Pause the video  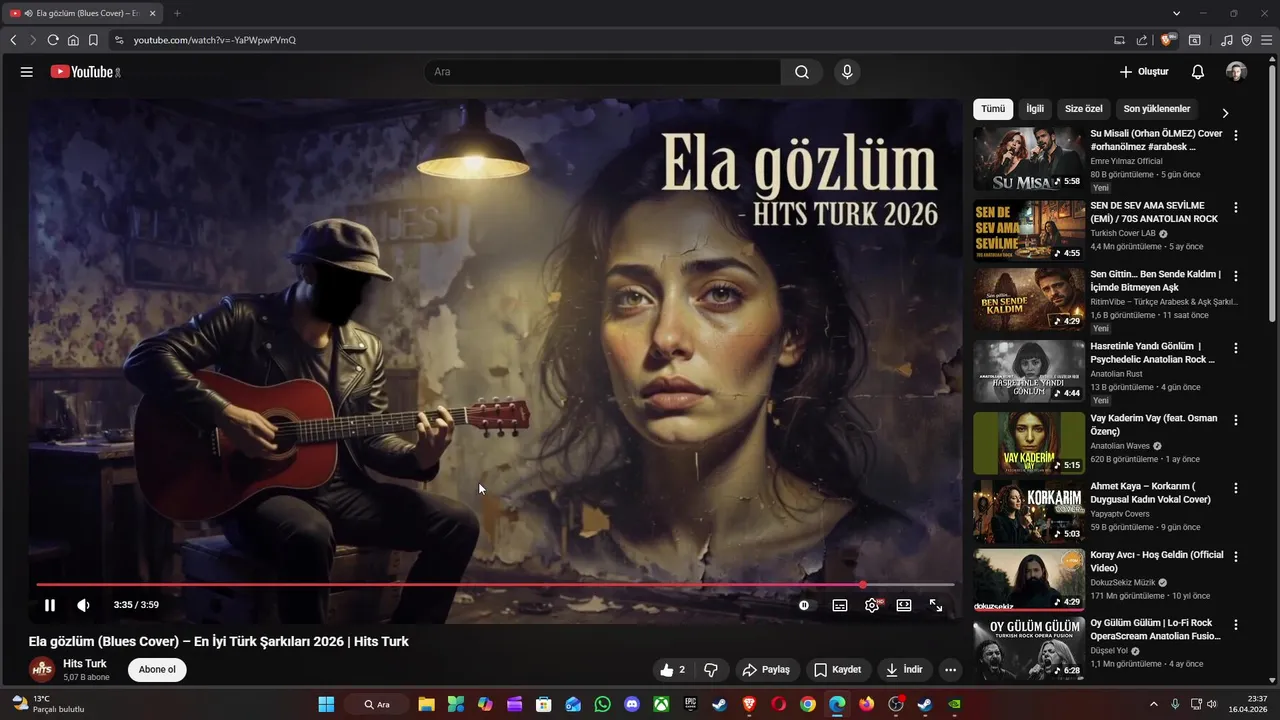pos(50,605)
